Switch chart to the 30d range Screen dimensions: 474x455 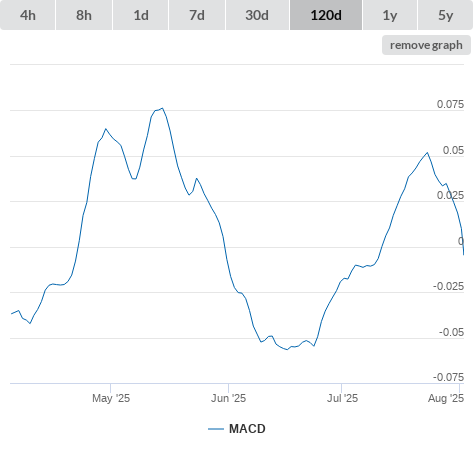(x=257, y=15)
